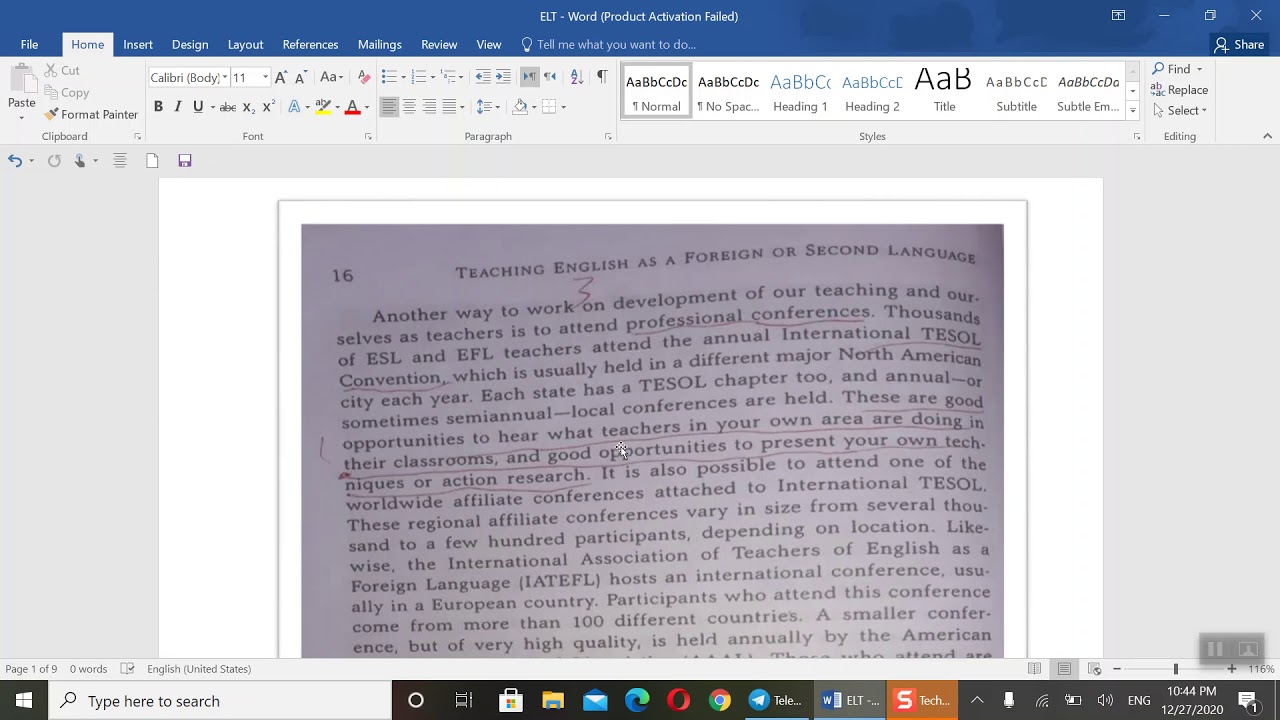The width and height of the screenshot is (1280, 720).
Task: Create new blank document from quick access
Action: pyautogui.click(x=152, y=161)
